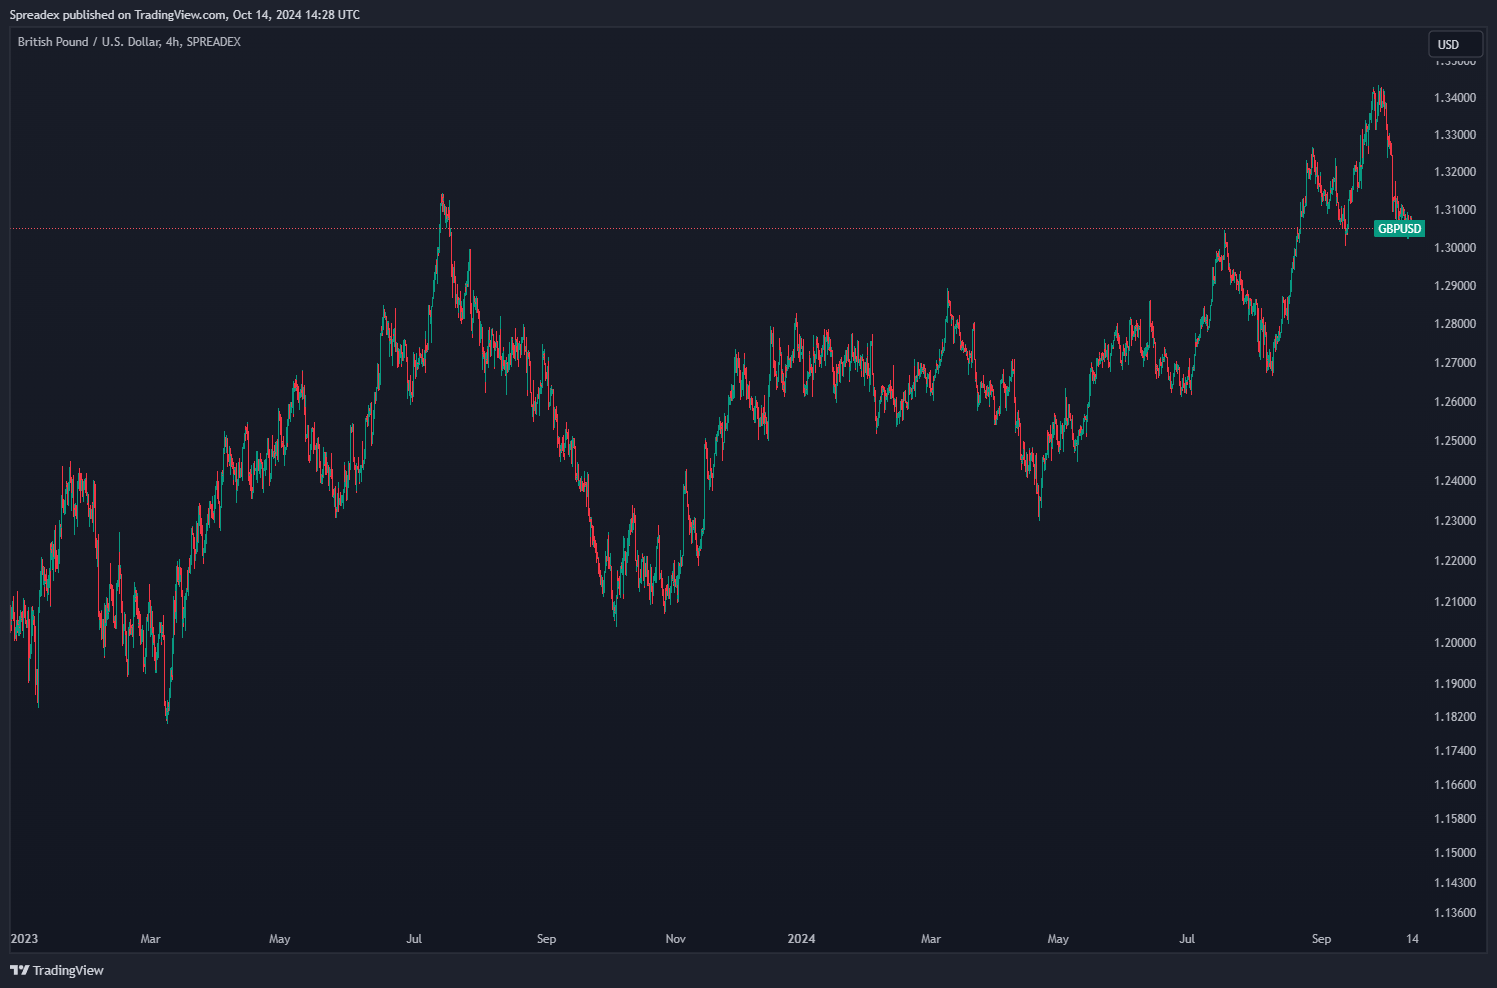Image resolution: width=1497 pixels, height=988 pixels.
Task: Click the Mar label after 2024
Action: coord(931,939)
